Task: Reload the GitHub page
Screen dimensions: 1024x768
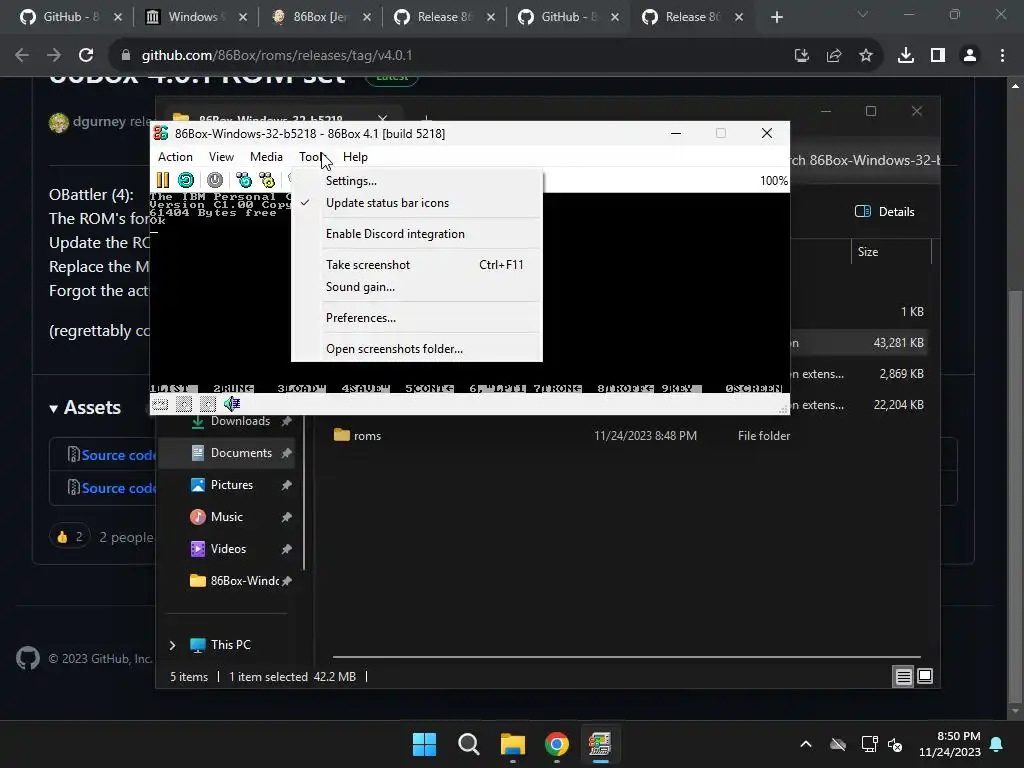Action: [86, 56]
